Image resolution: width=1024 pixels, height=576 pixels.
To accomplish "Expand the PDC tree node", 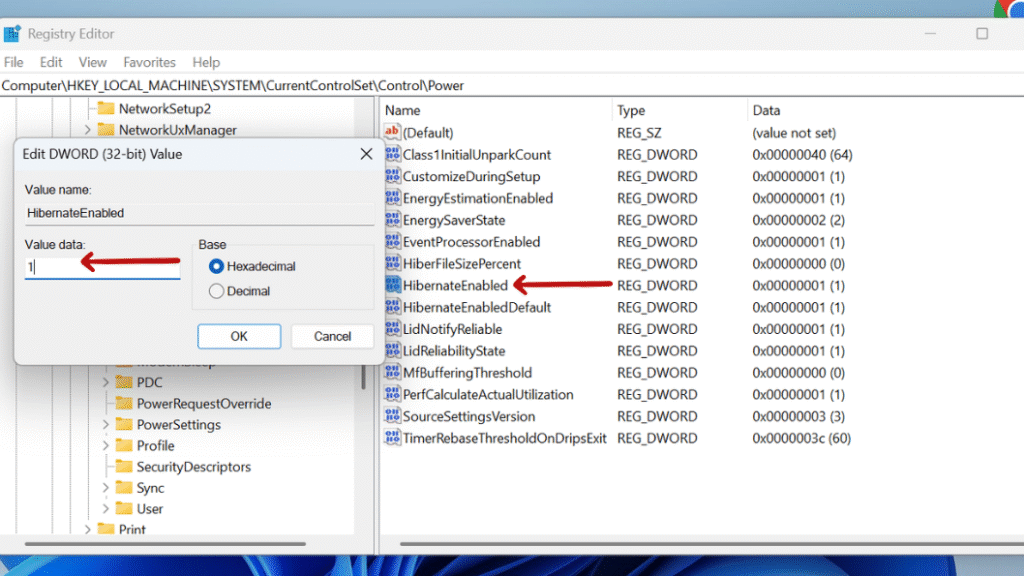I will coord(106,382).
